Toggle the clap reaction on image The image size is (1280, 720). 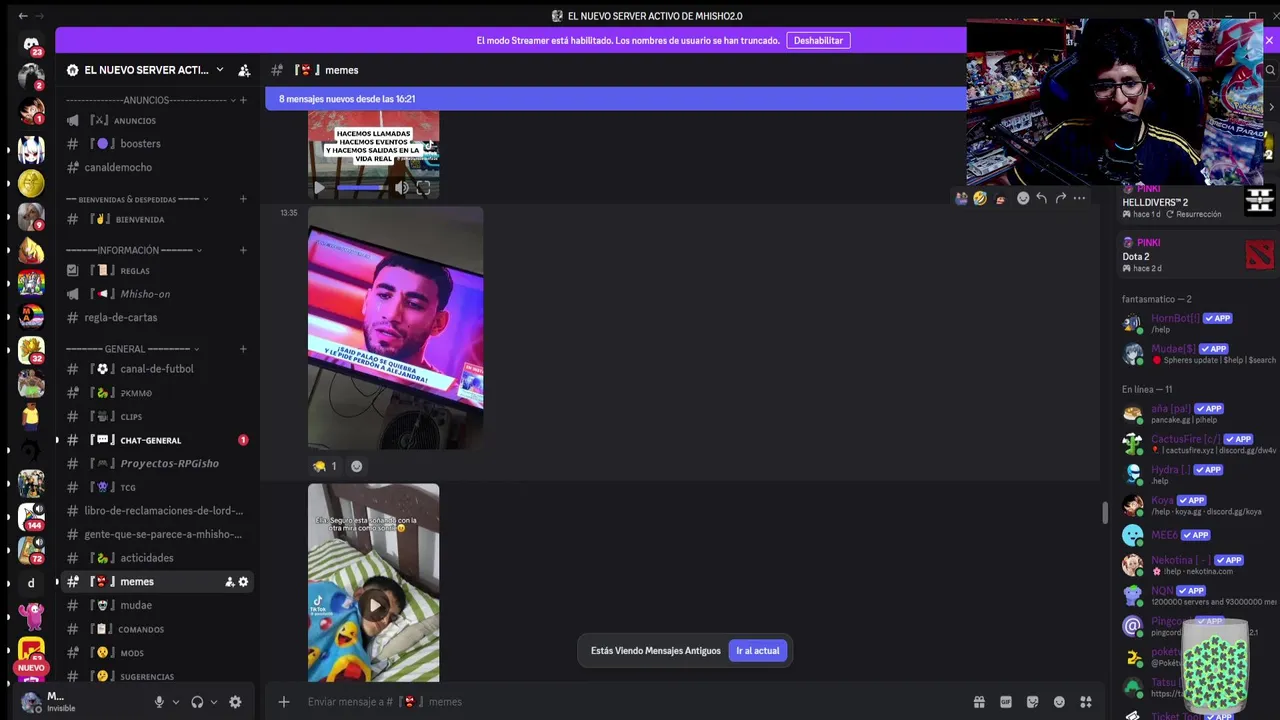pyautogui.click(x=325, y=466)
